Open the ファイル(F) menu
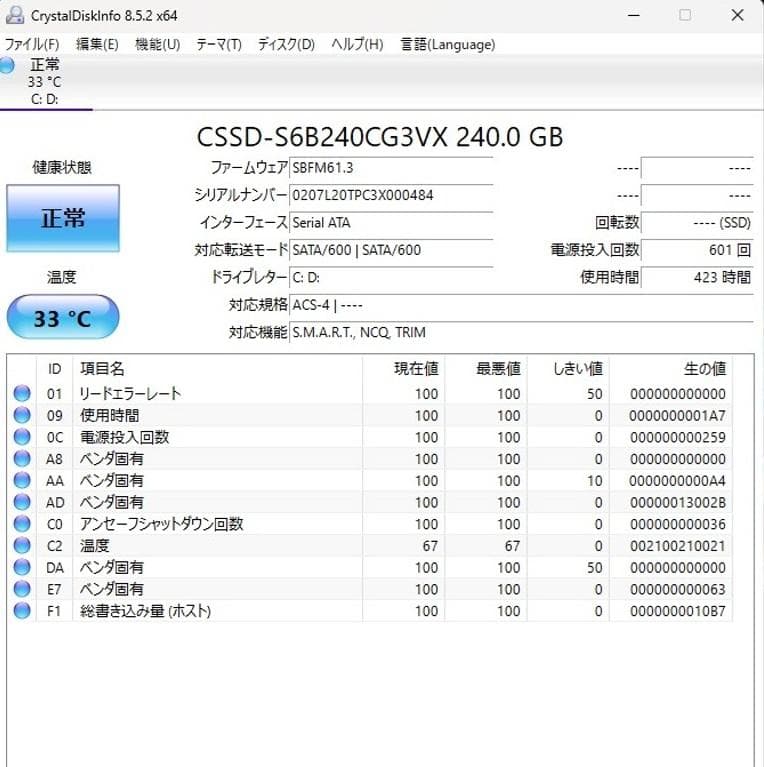 click(32, 45)
